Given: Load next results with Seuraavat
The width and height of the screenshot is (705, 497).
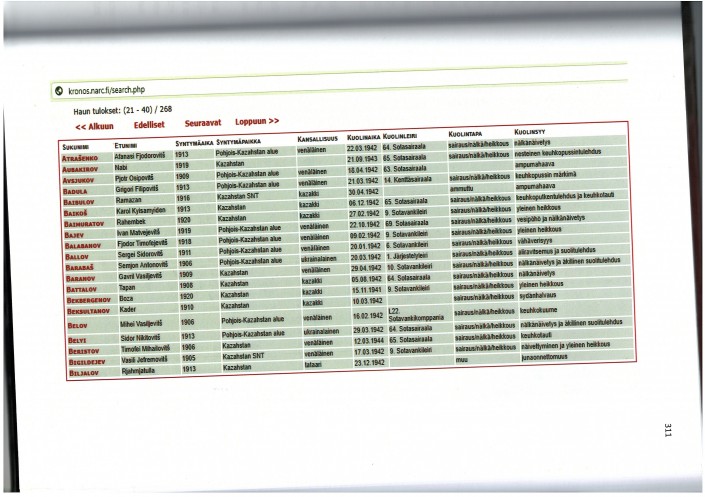Looking at the screenshot, I should [205, 123].
